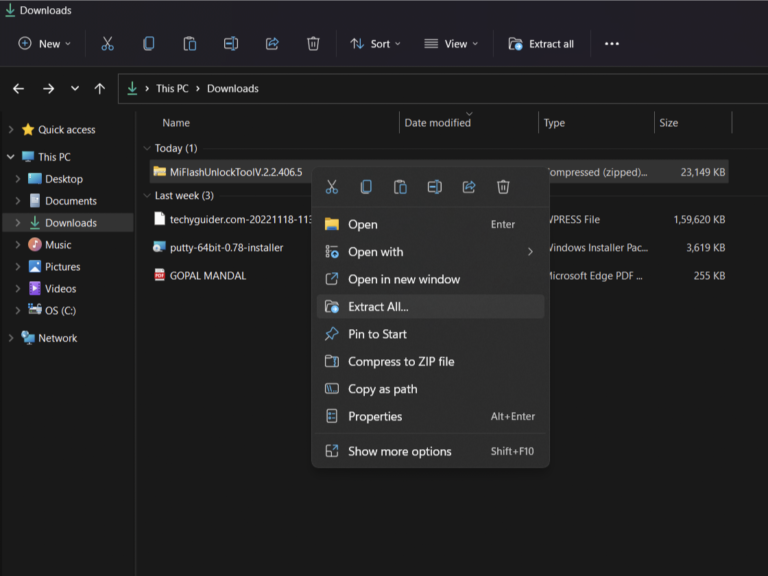Screen dimensions: 768x576
Task: Open the Sort dropdown
Action: [x=375, y=44]
